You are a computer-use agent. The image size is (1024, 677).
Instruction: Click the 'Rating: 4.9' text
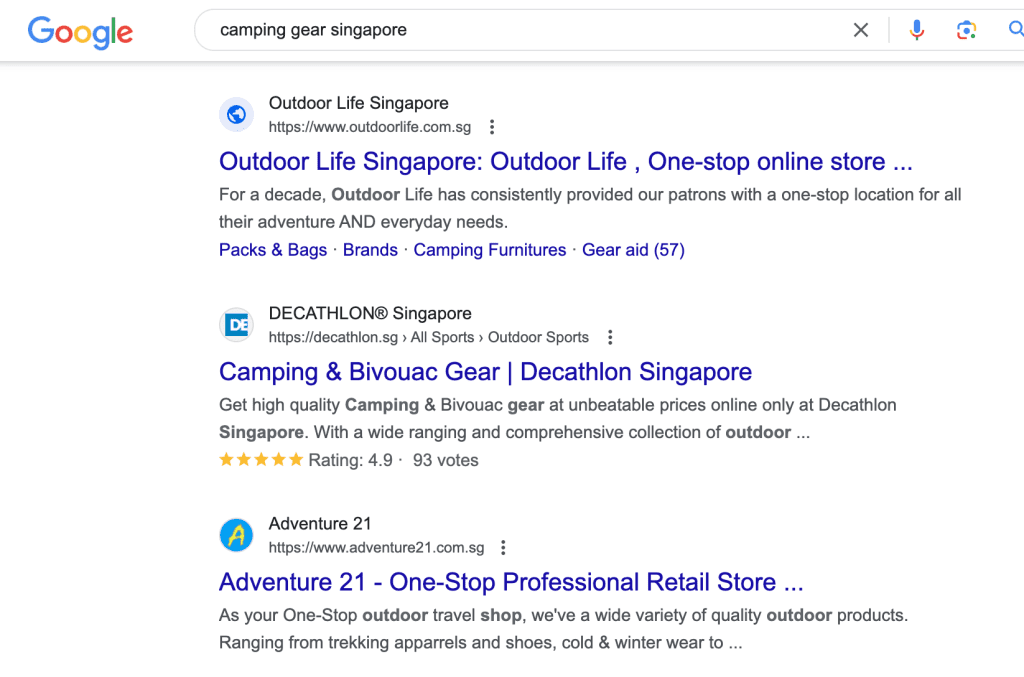(x=351, y=460)
